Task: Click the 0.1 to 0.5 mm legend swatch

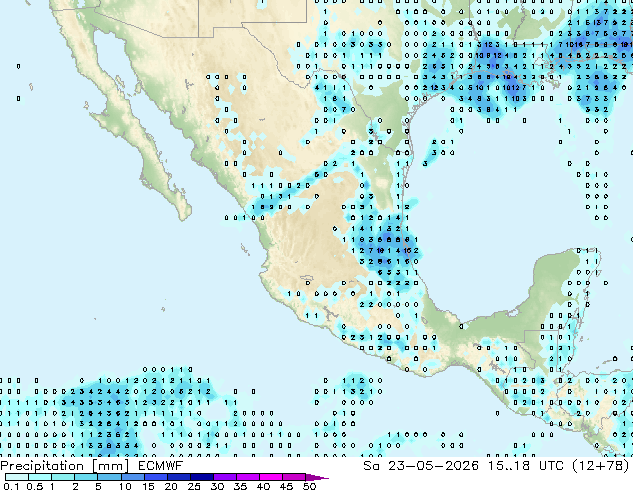Action: click(17, 477)
